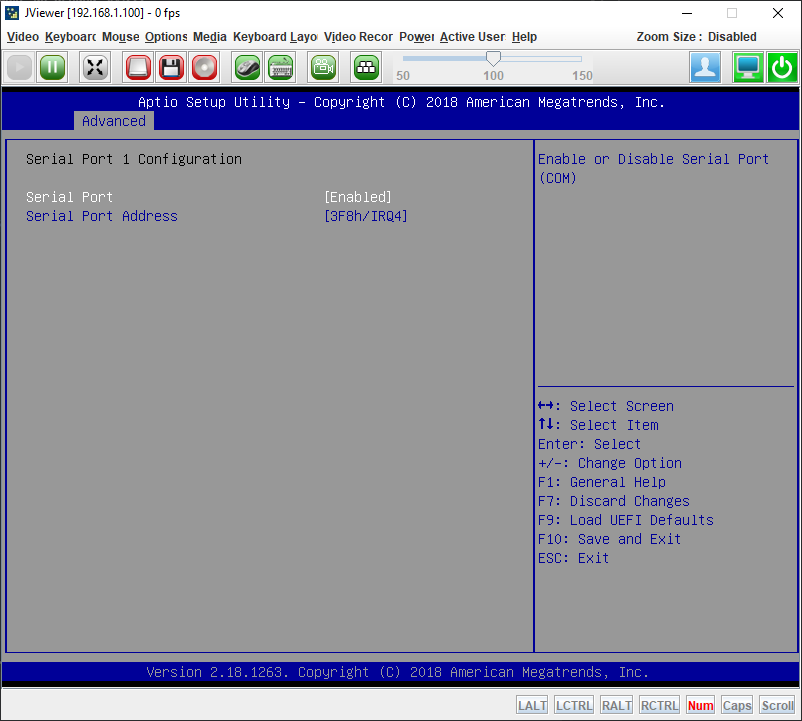Viewport: 802px width, 721px height.
Task: Toggle the Scroll lock indicator
Action: [x=777, y=705]
